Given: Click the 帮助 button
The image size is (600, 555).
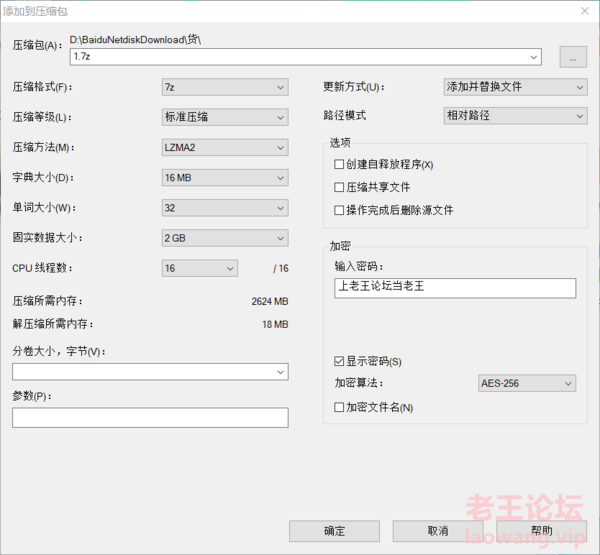Looking at the screenshot, I should [541, 531].
